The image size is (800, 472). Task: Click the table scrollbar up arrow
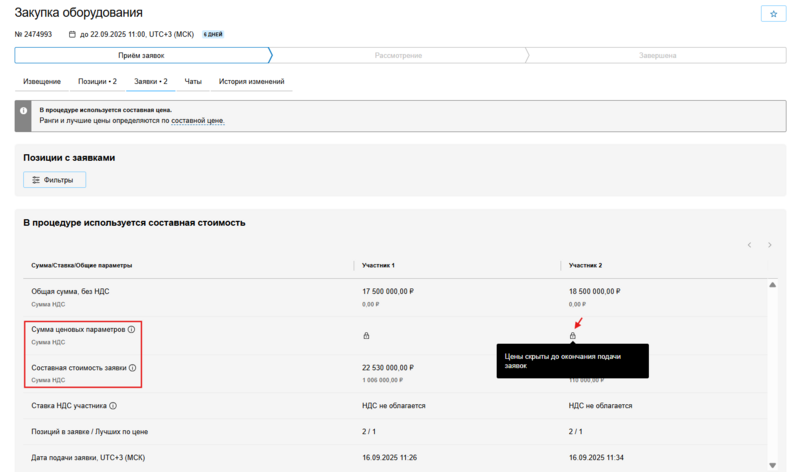[772, 286]
